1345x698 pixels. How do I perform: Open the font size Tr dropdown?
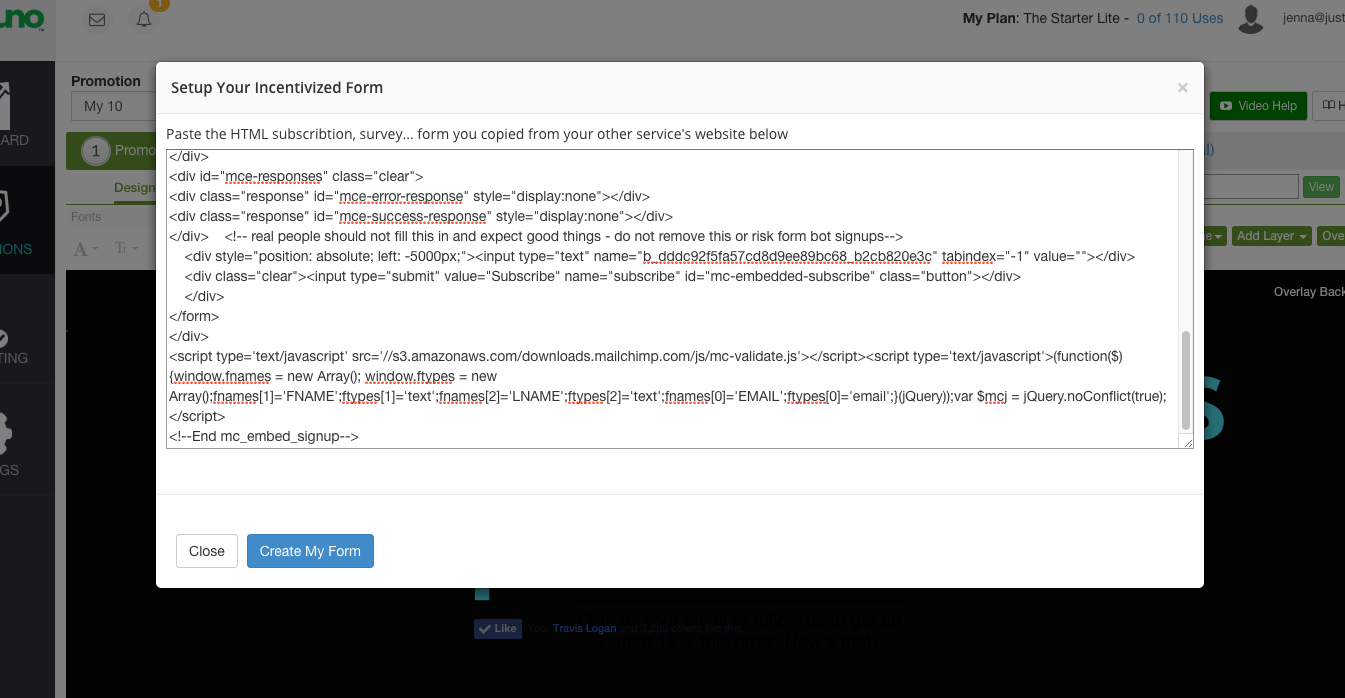pyautogui.click(x=126, y=248)
